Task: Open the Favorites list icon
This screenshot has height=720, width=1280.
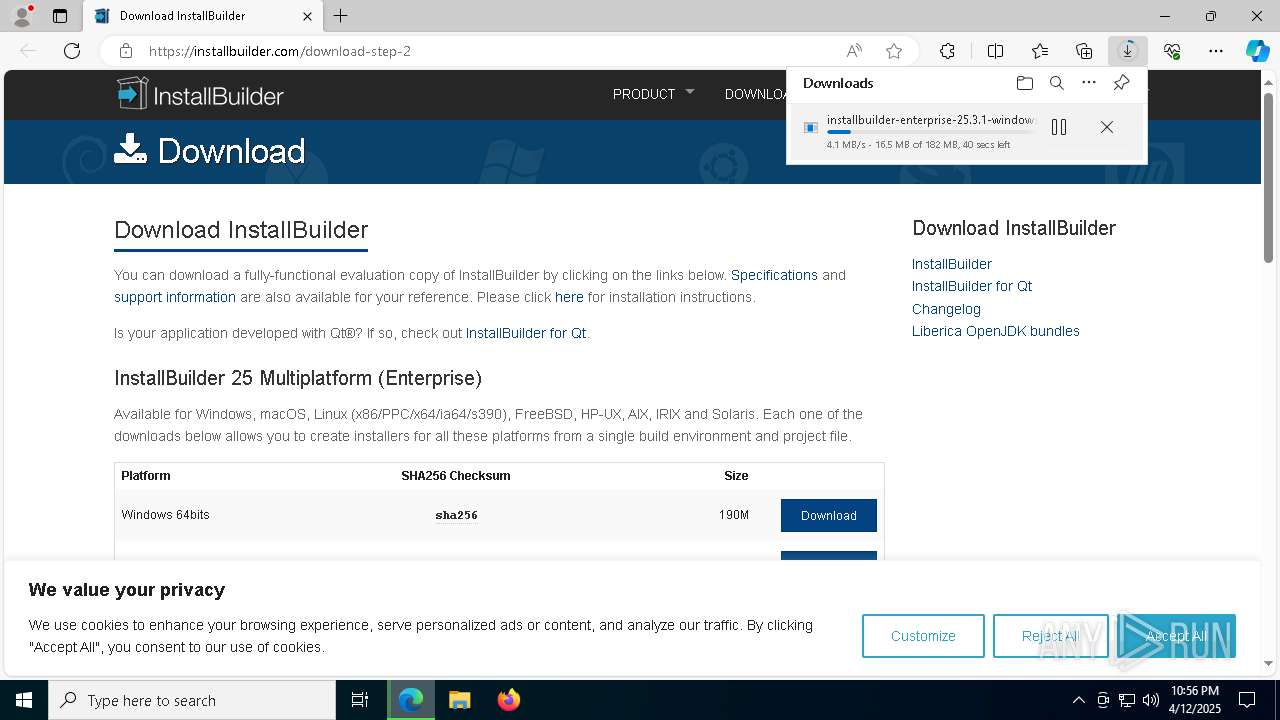Action: (1040, 51)
